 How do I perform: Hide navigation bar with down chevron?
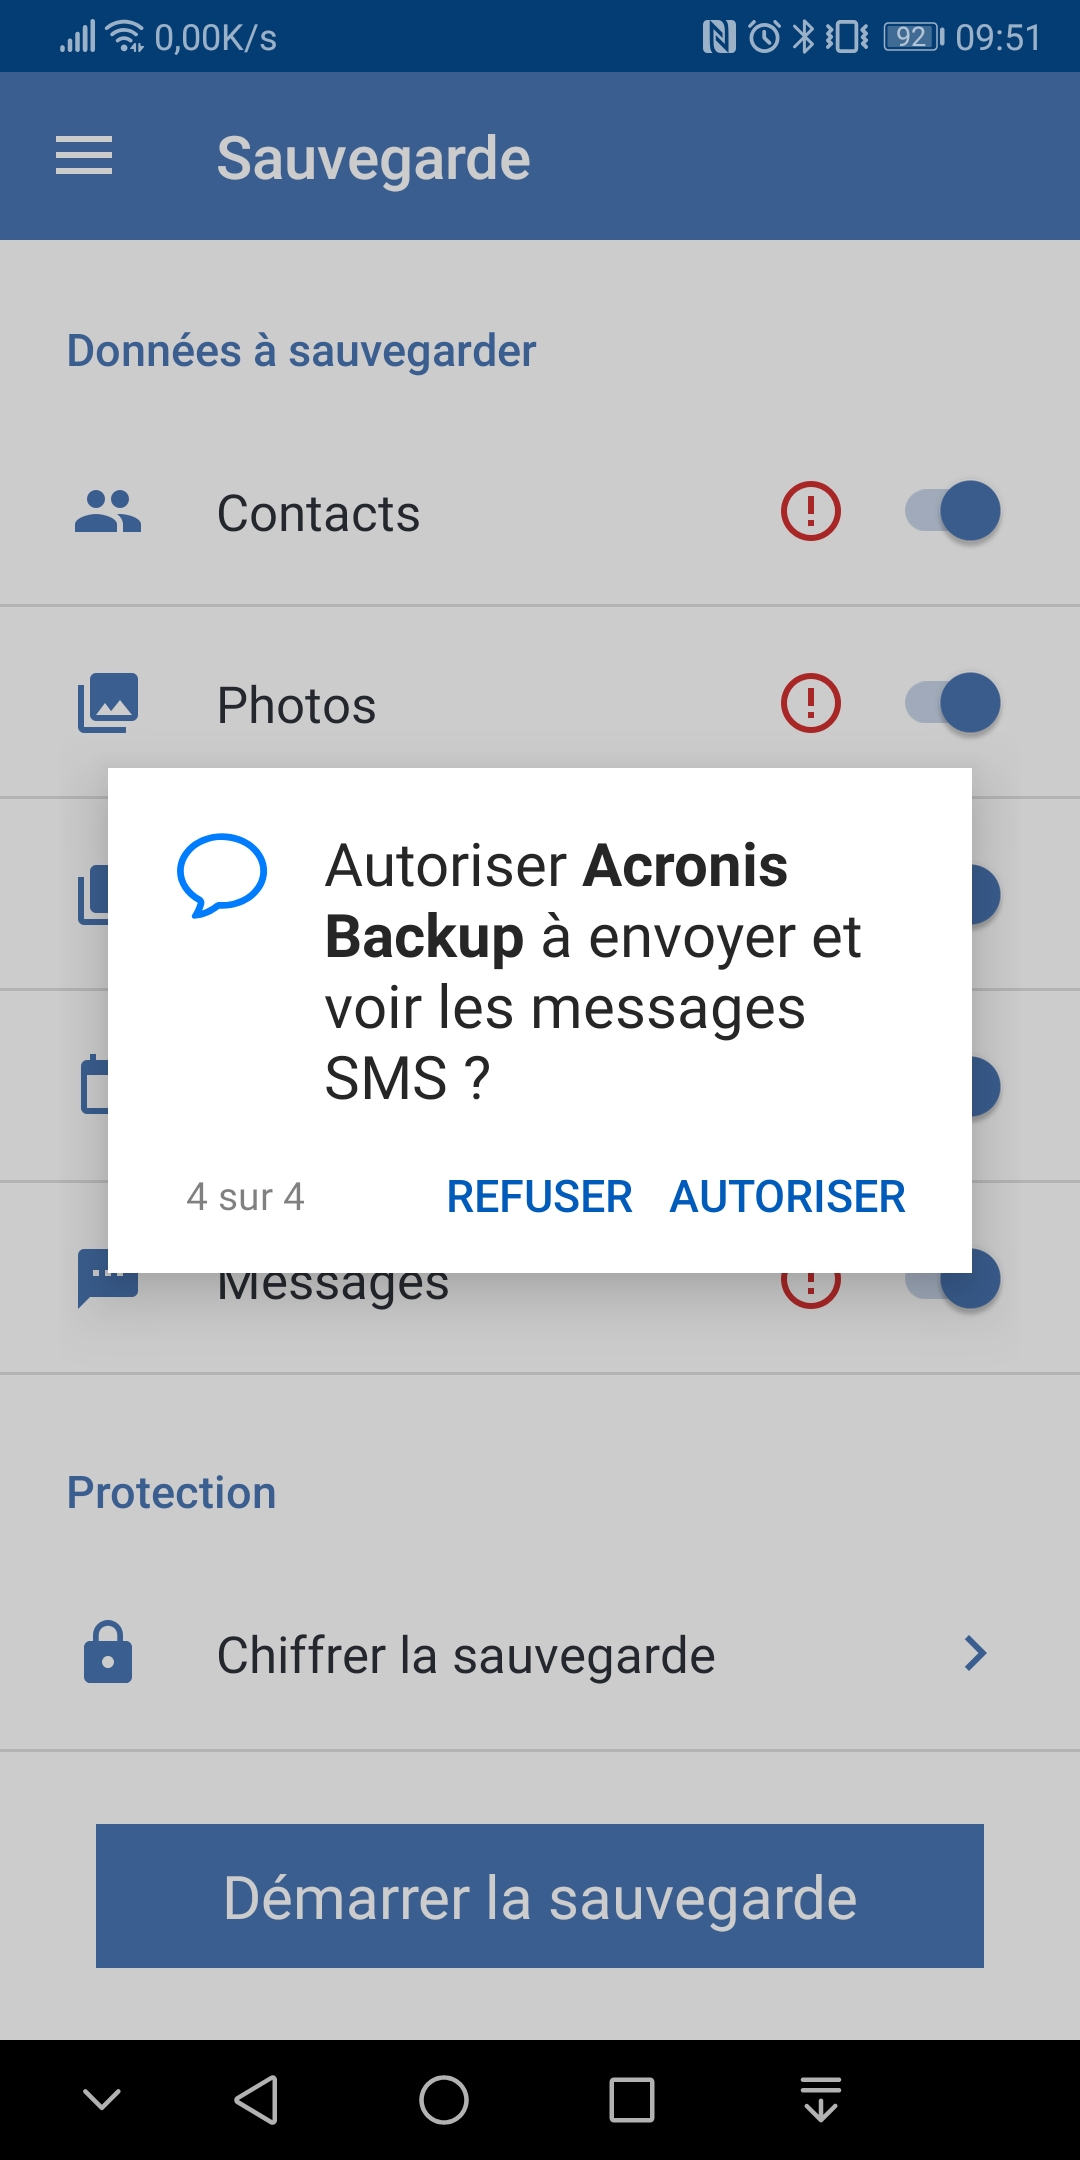pyautogui.click(x=102, y=2099)
